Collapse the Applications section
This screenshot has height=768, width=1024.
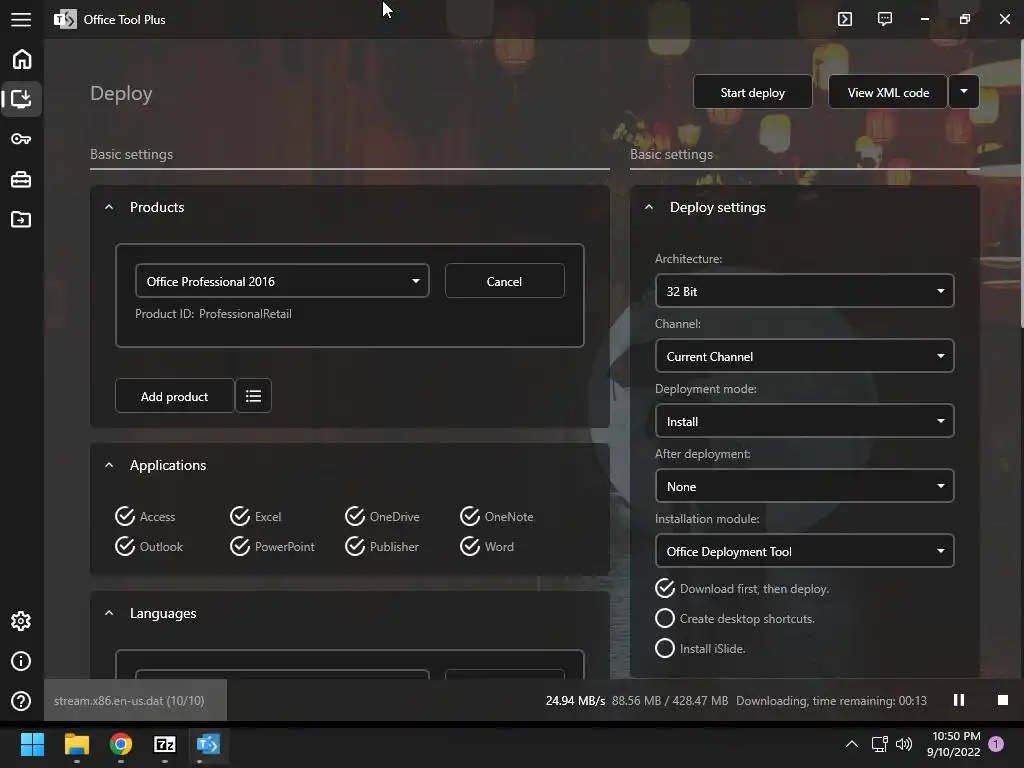pos(109,465)
